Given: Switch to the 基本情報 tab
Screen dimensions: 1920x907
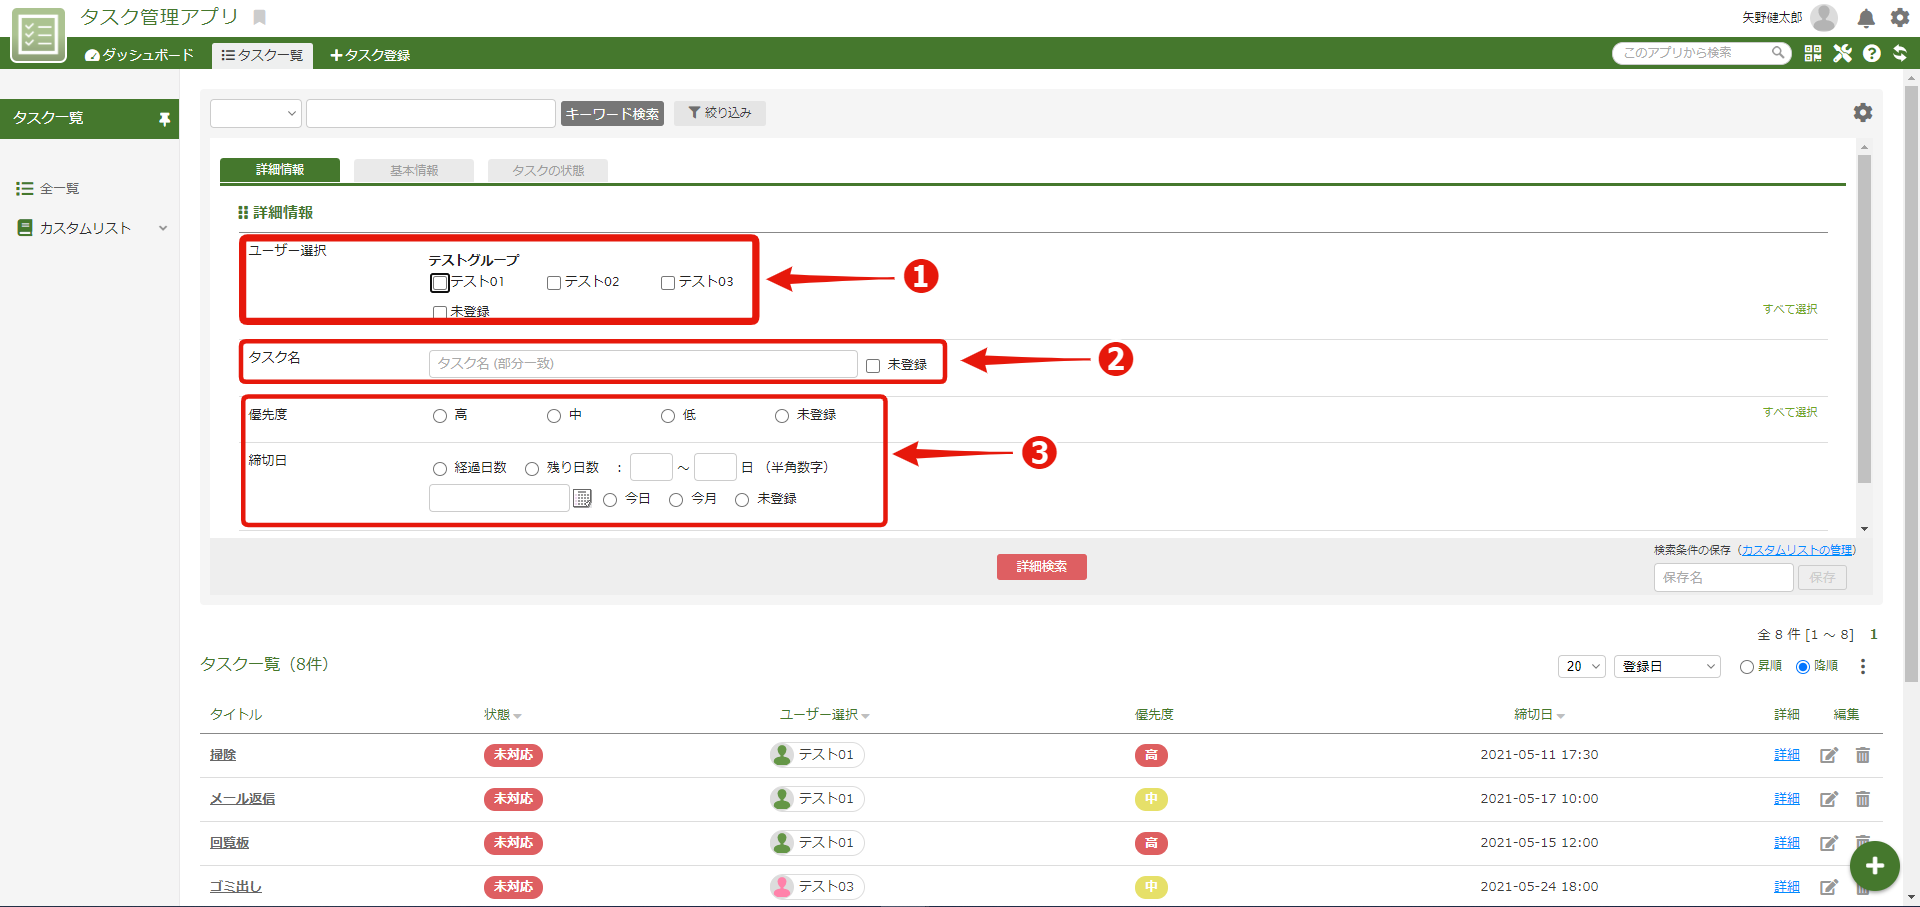Looking at the screenshot, I should coord(413,170).
